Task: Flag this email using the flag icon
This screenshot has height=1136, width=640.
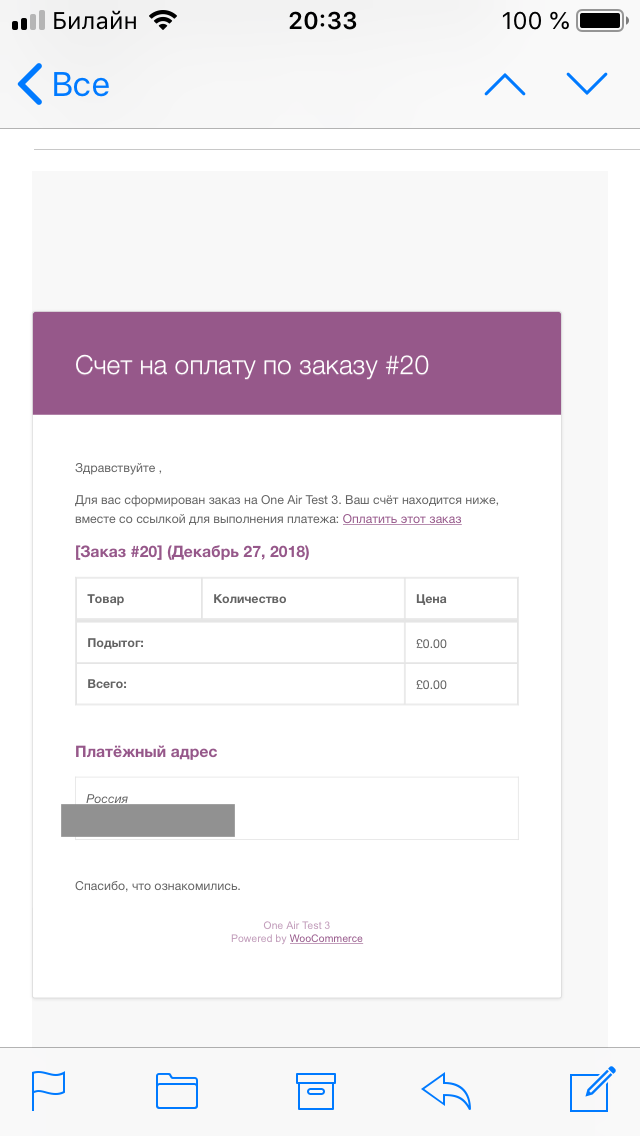Action: tap(47, 1090)
